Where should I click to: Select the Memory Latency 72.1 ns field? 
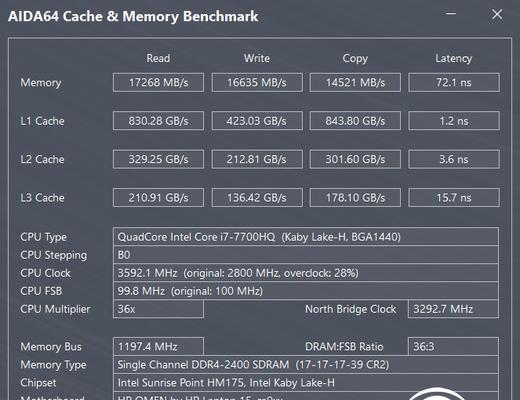point(454,82)
